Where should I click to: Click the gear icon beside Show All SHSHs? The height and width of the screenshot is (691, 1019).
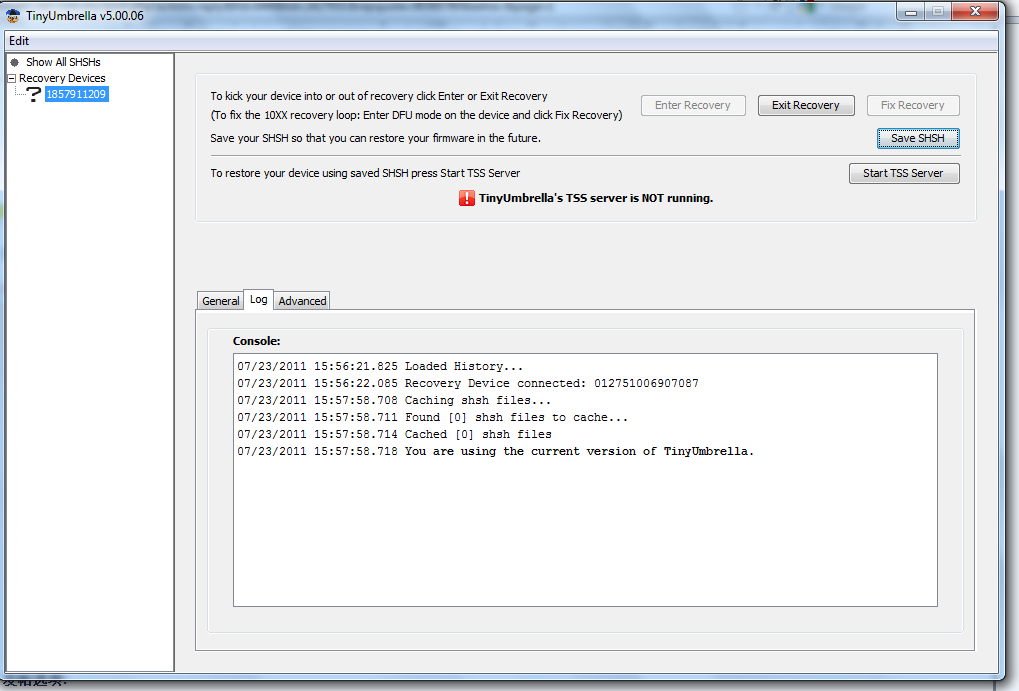coord(15,62)
